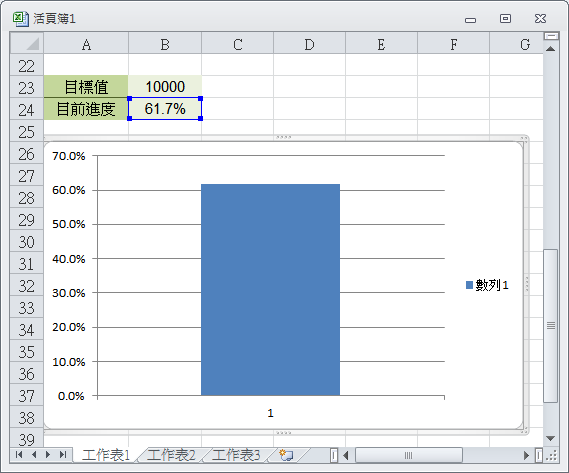Click the vertical split box above scrollbar
The image size is (569, 473).
coord(551,36)
